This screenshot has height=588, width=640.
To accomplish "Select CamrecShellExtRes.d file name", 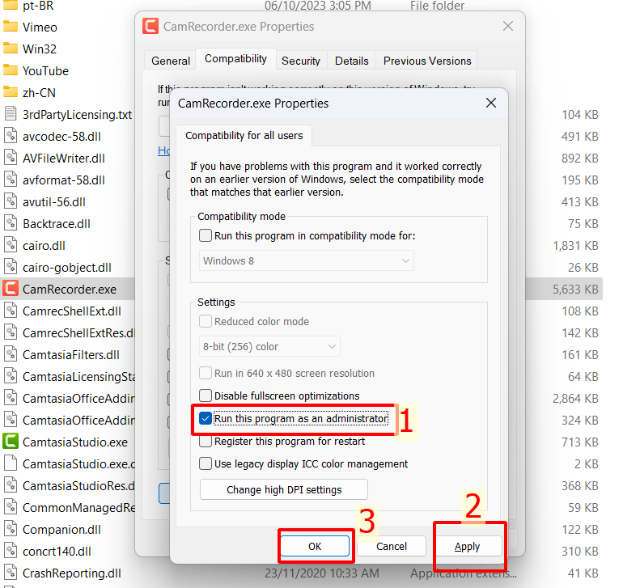I will (79, 333).
